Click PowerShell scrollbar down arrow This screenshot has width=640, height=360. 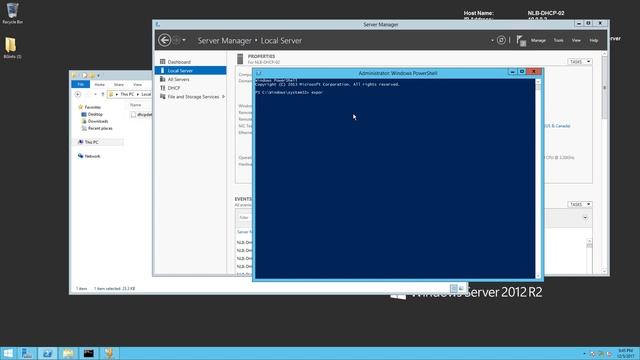(x=538, y=276)
